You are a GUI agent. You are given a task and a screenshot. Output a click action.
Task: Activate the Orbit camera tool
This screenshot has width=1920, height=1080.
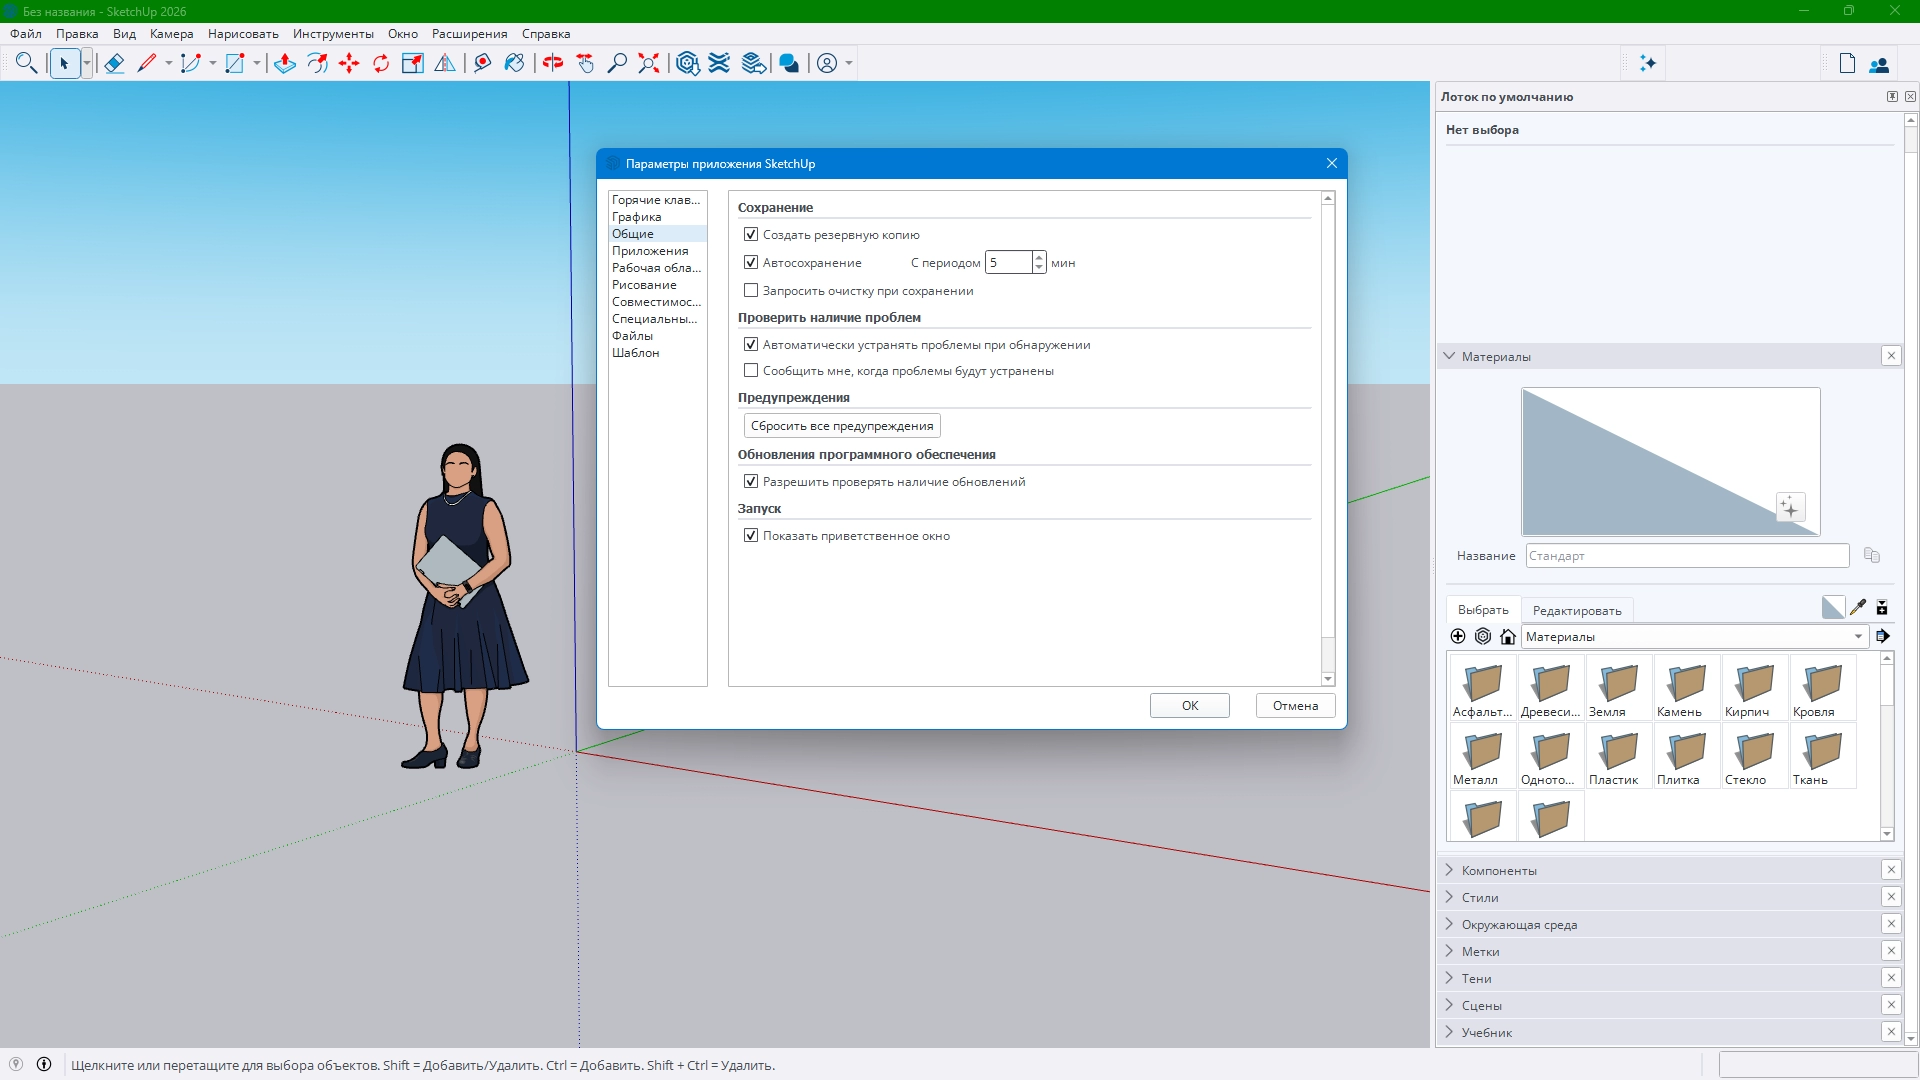tap(553, 64)
